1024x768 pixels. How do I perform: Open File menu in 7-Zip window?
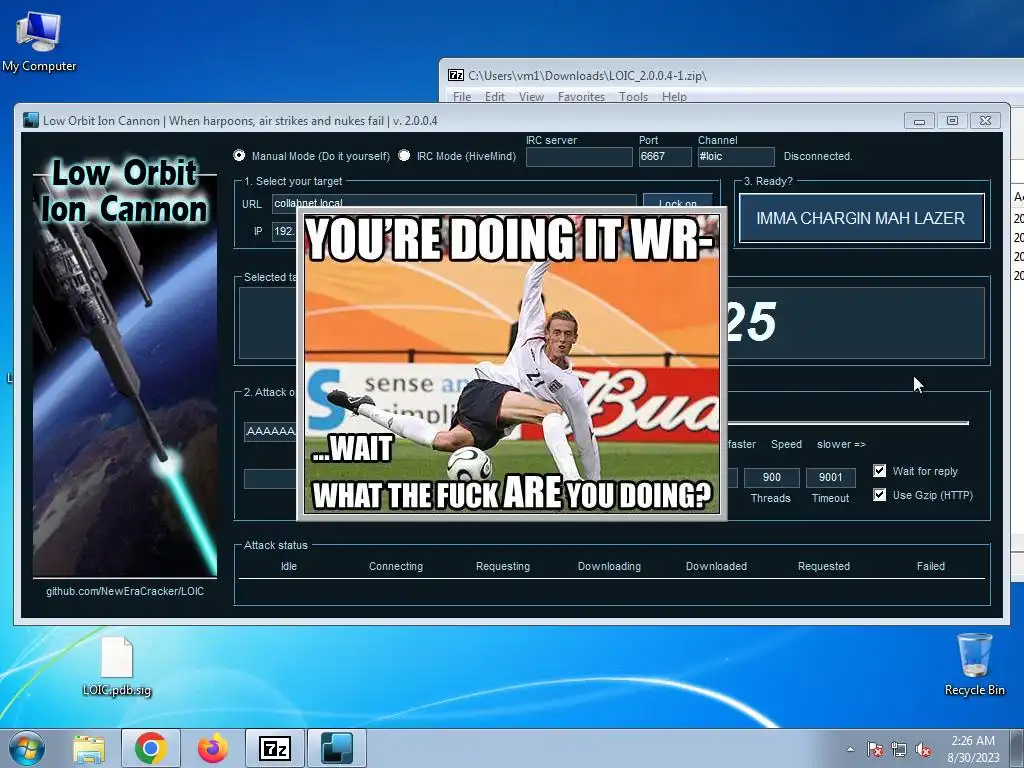pos(462,97)
